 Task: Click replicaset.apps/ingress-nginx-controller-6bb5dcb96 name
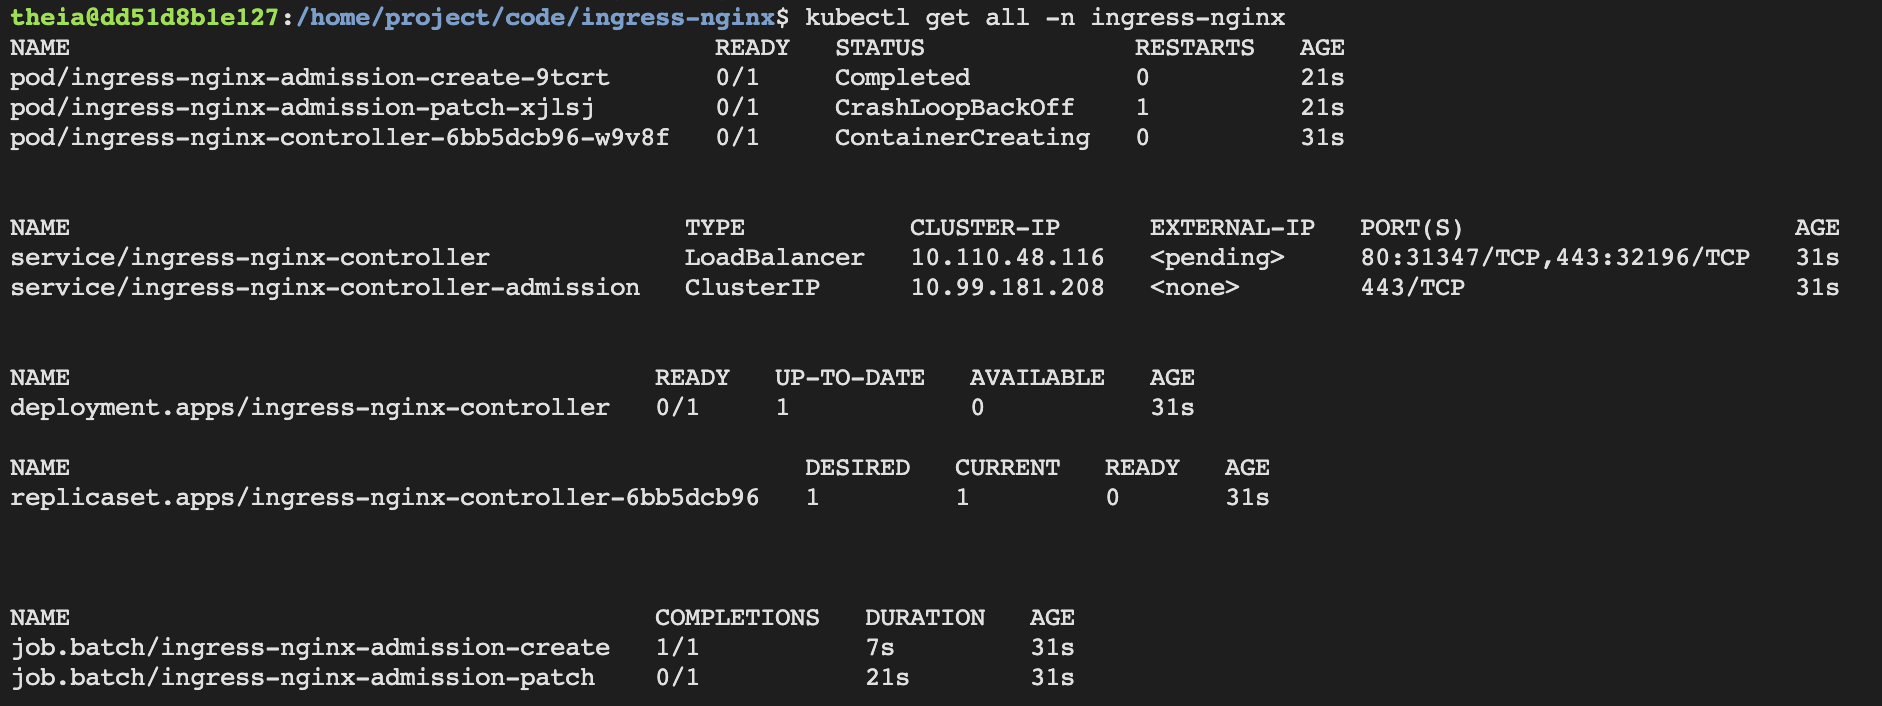pos(385,498)
